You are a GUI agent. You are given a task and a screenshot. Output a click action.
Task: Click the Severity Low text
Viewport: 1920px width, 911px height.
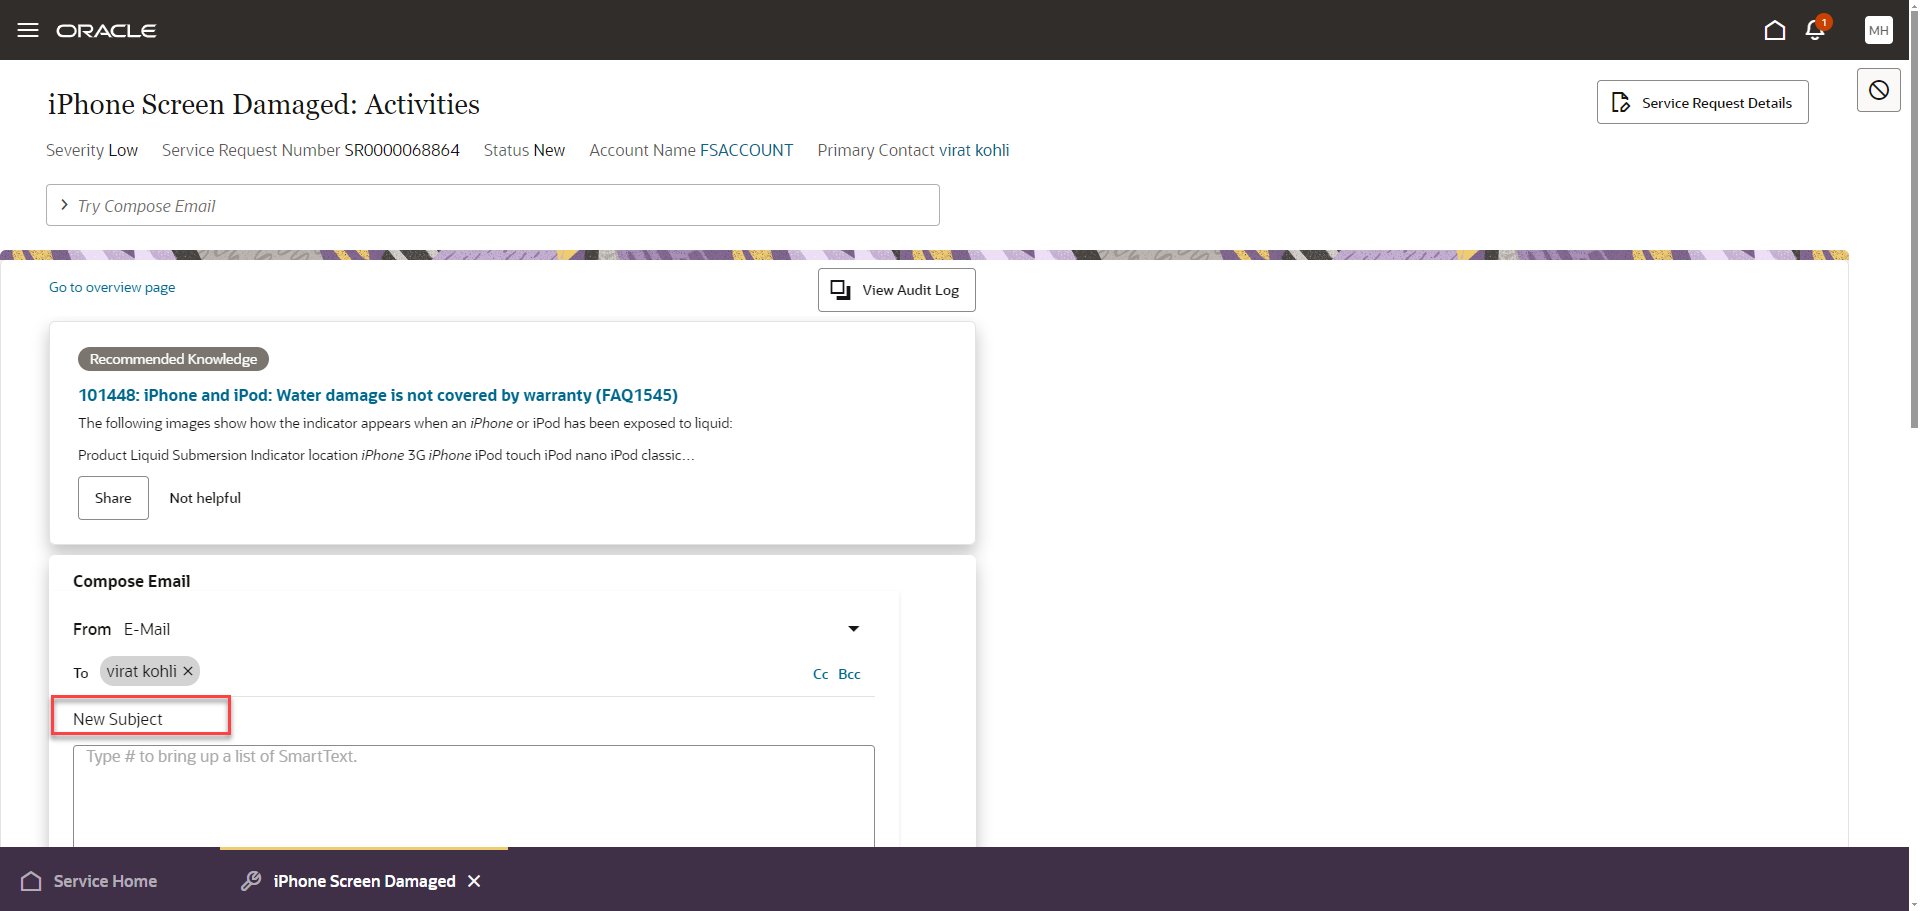coord(92,150)
